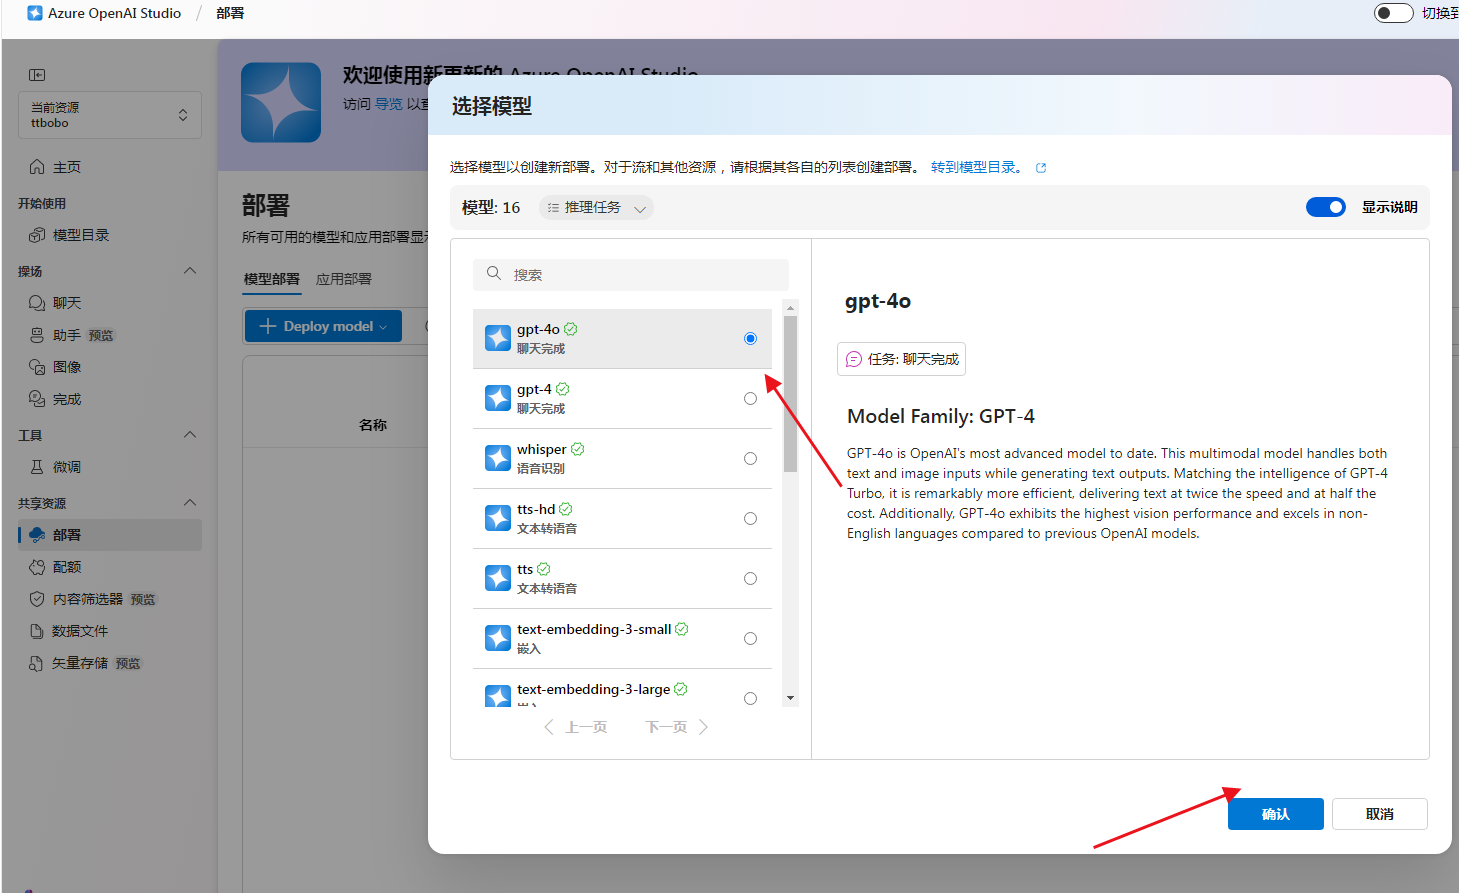Click the quota icon beside 配额
Image resolution: width=1459 pixels, height=893 pixels.
click(x=37, y=567)
